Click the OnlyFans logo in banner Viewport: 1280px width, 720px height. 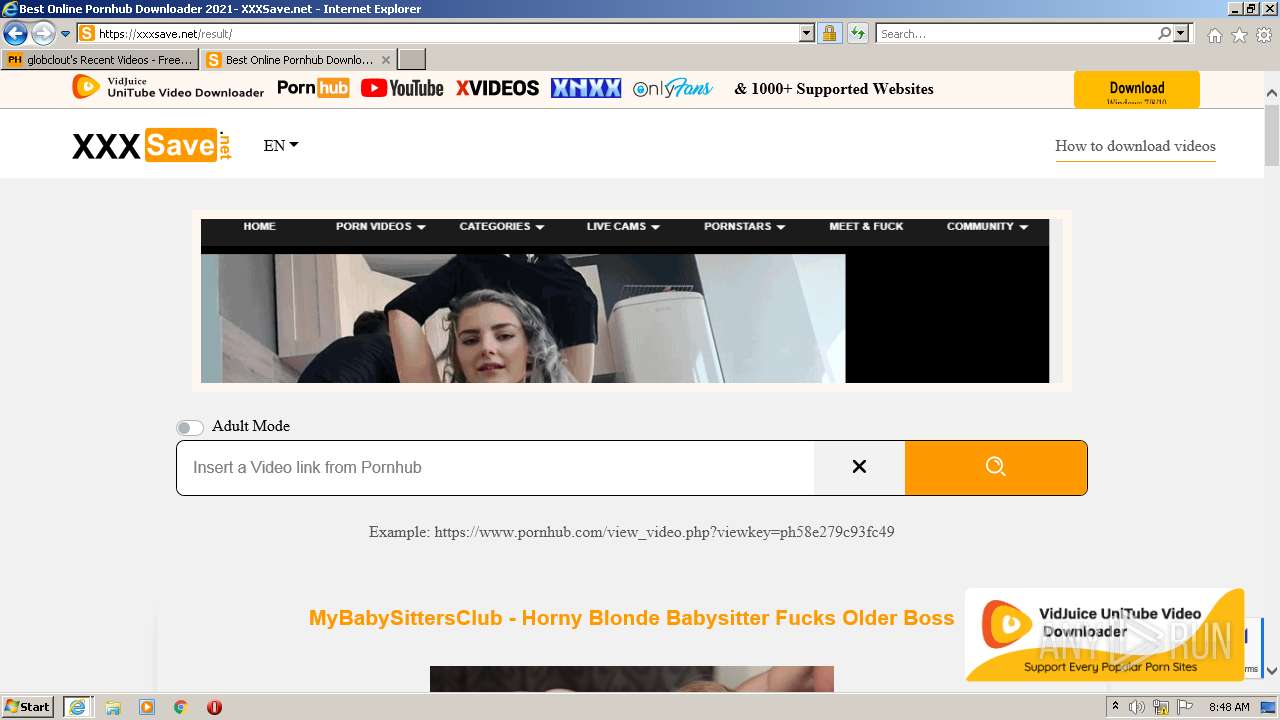[673, 88]
